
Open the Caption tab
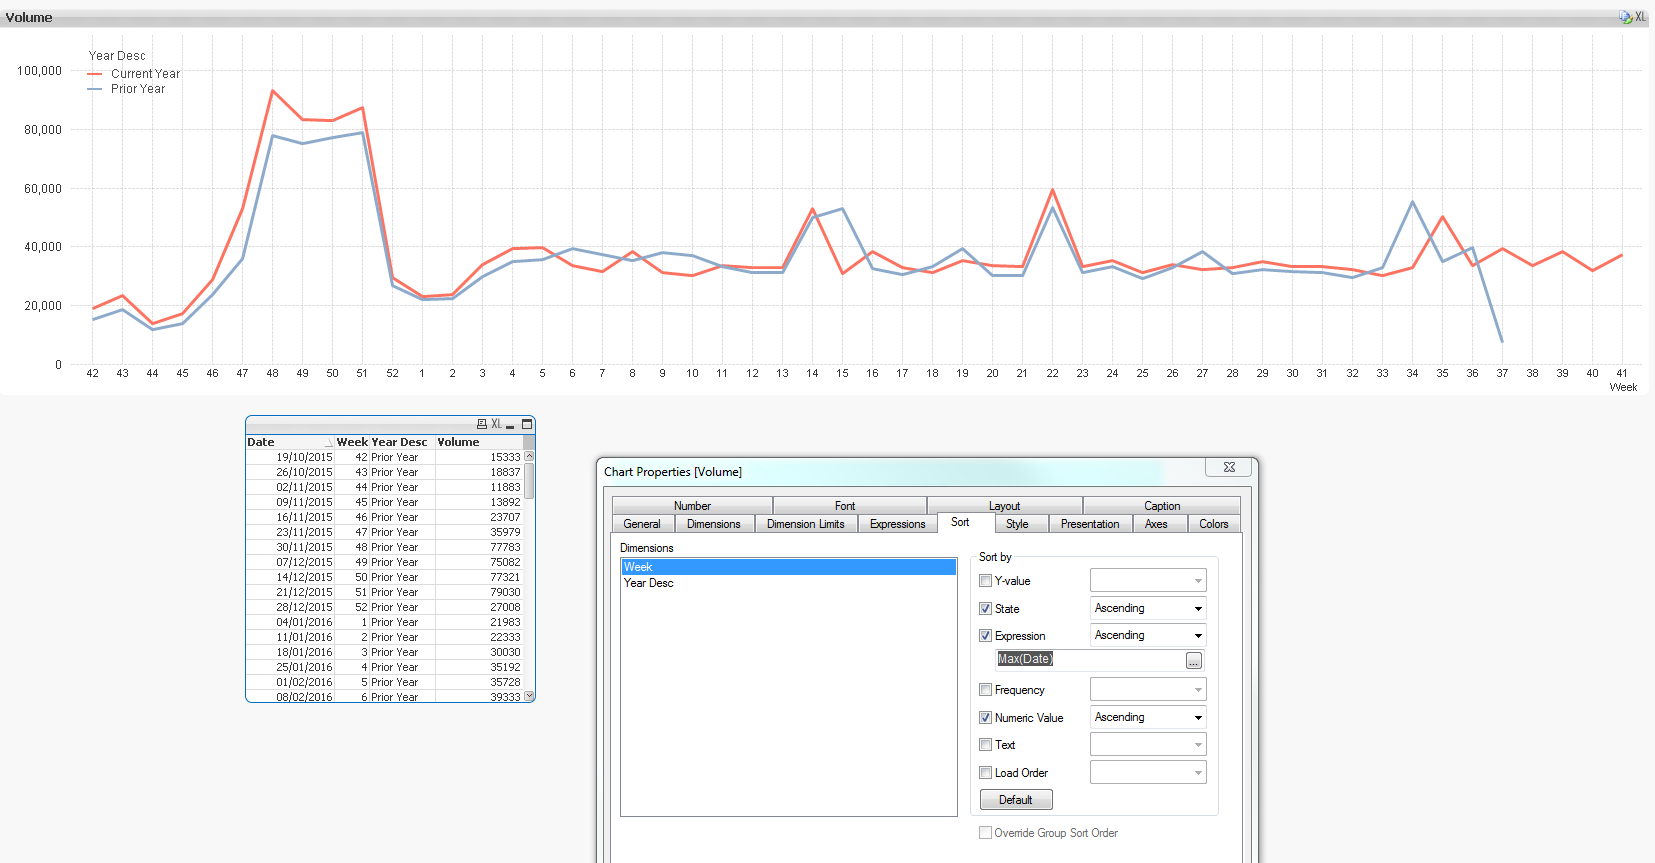tap(1162, 506)
